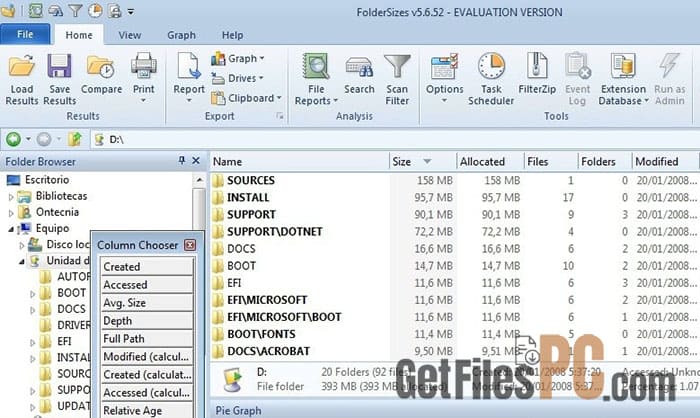
Task: Select the Accessed column in Column Chooser
Action: tap(147, 284)
